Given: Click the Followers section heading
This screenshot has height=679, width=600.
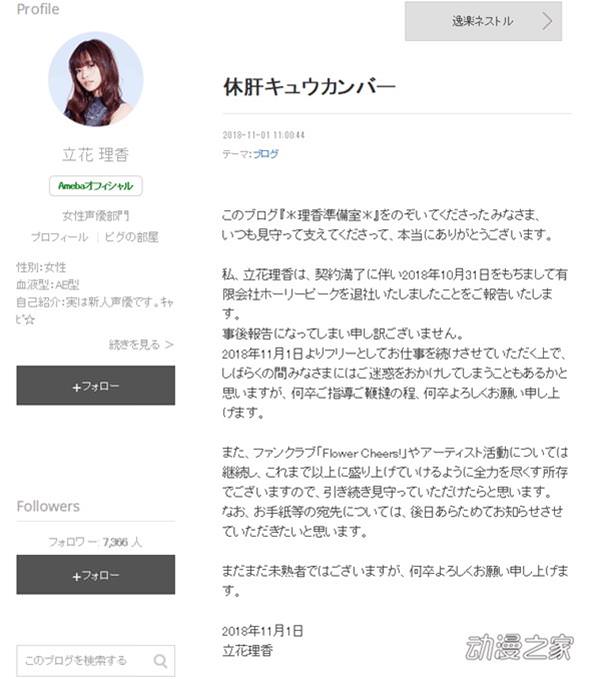Looking at the screenshot, I should (x=48, y=506).
